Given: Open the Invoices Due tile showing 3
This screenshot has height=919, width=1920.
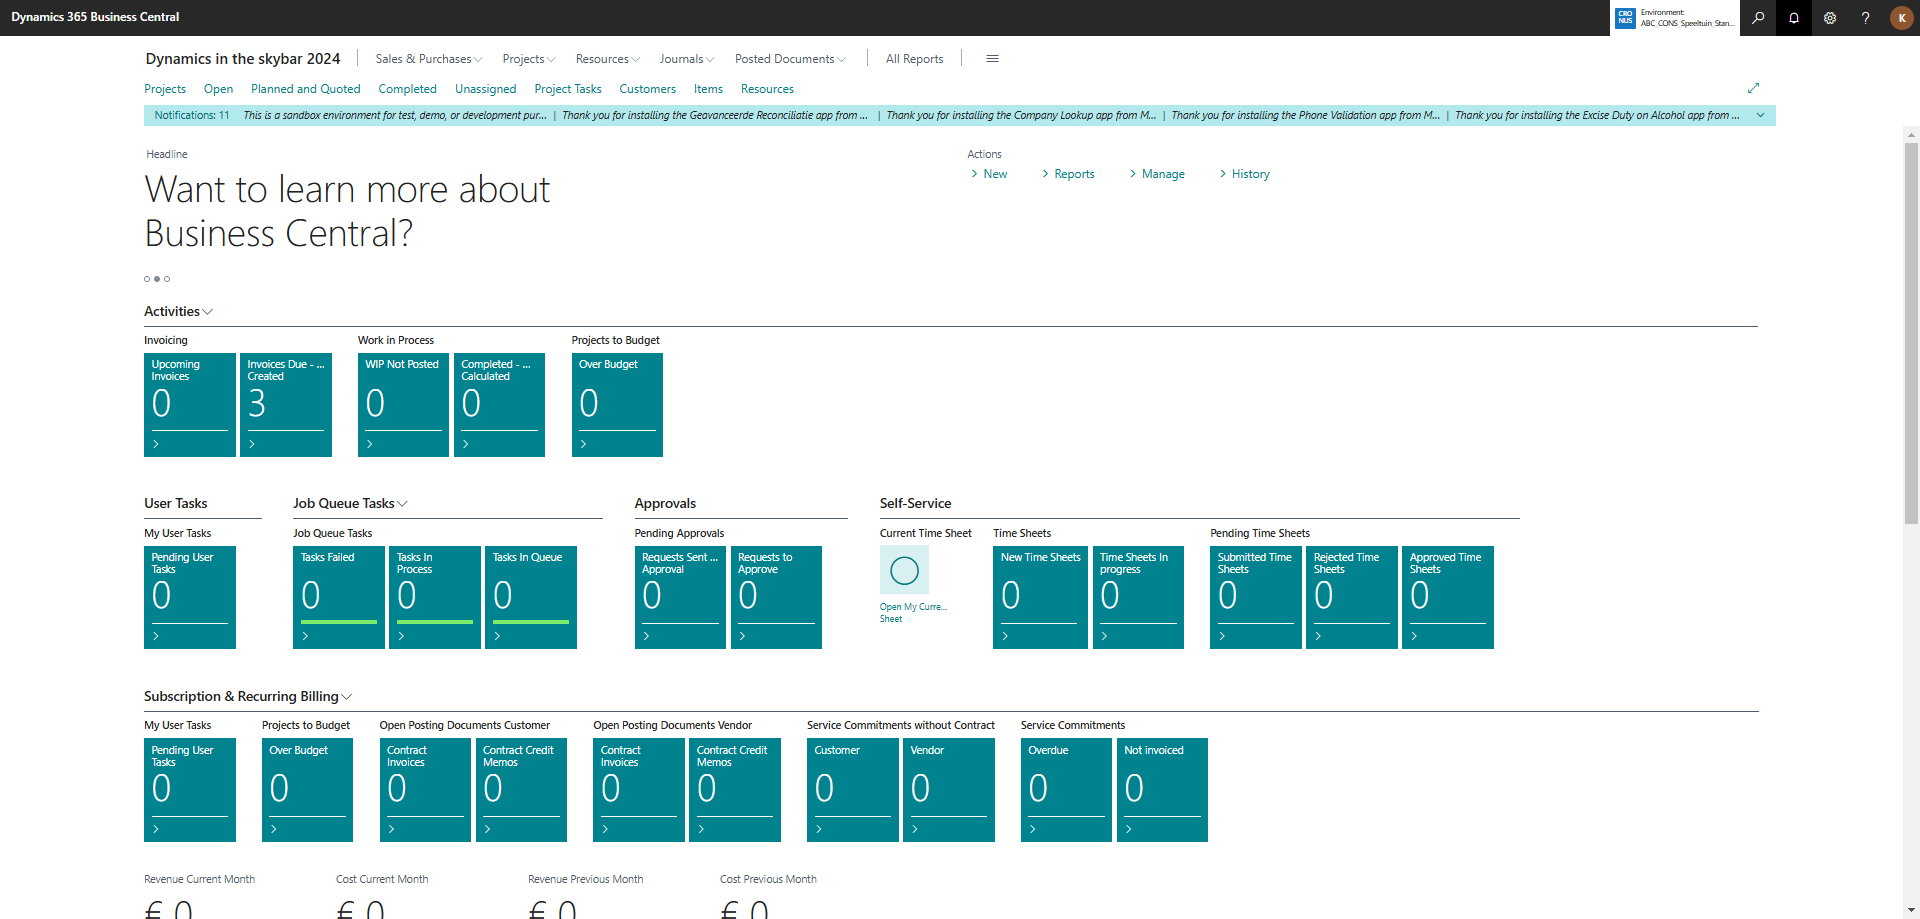Looking at the screenshot, I should [x=286, y=405].
